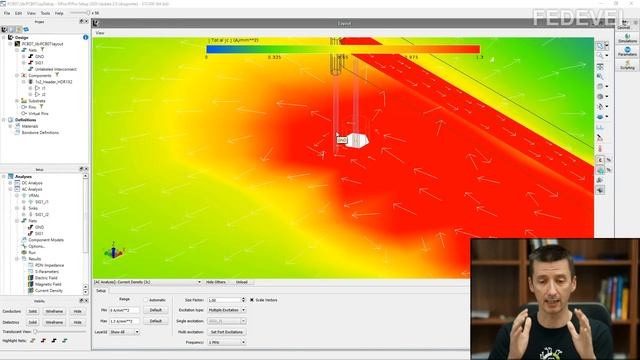Screen dimensions: 640x360
Task: Open the File menu
Action: tap(7, 13)
